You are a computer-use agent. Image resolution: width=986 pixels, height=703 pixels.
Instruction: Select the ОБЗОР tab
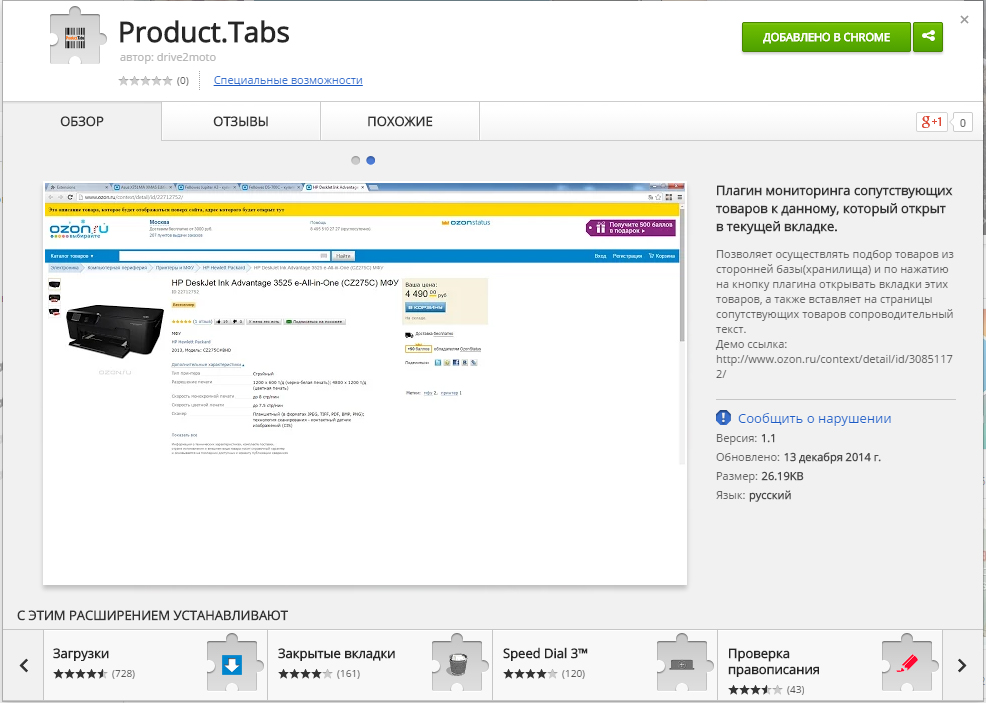(82, 122)
